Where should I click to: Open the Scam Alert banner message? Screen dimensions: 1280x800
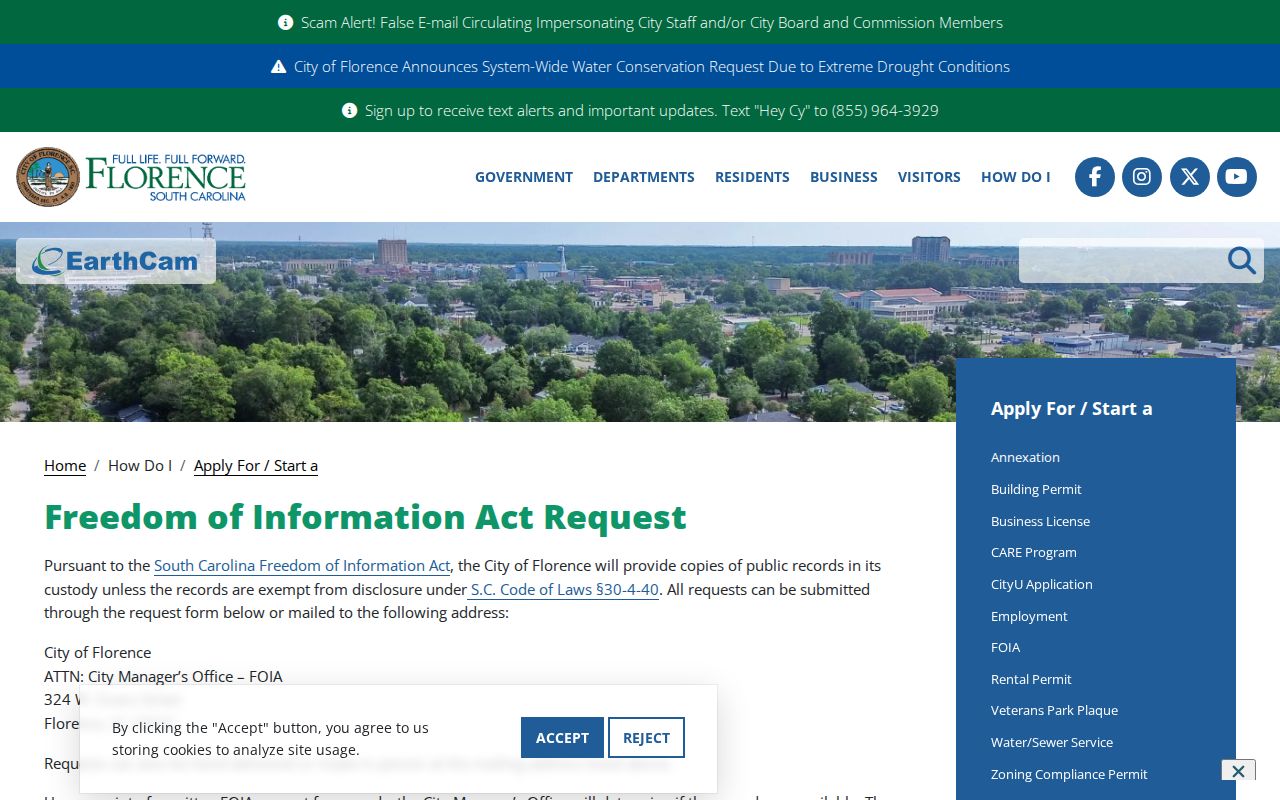[x=652, y=22]
